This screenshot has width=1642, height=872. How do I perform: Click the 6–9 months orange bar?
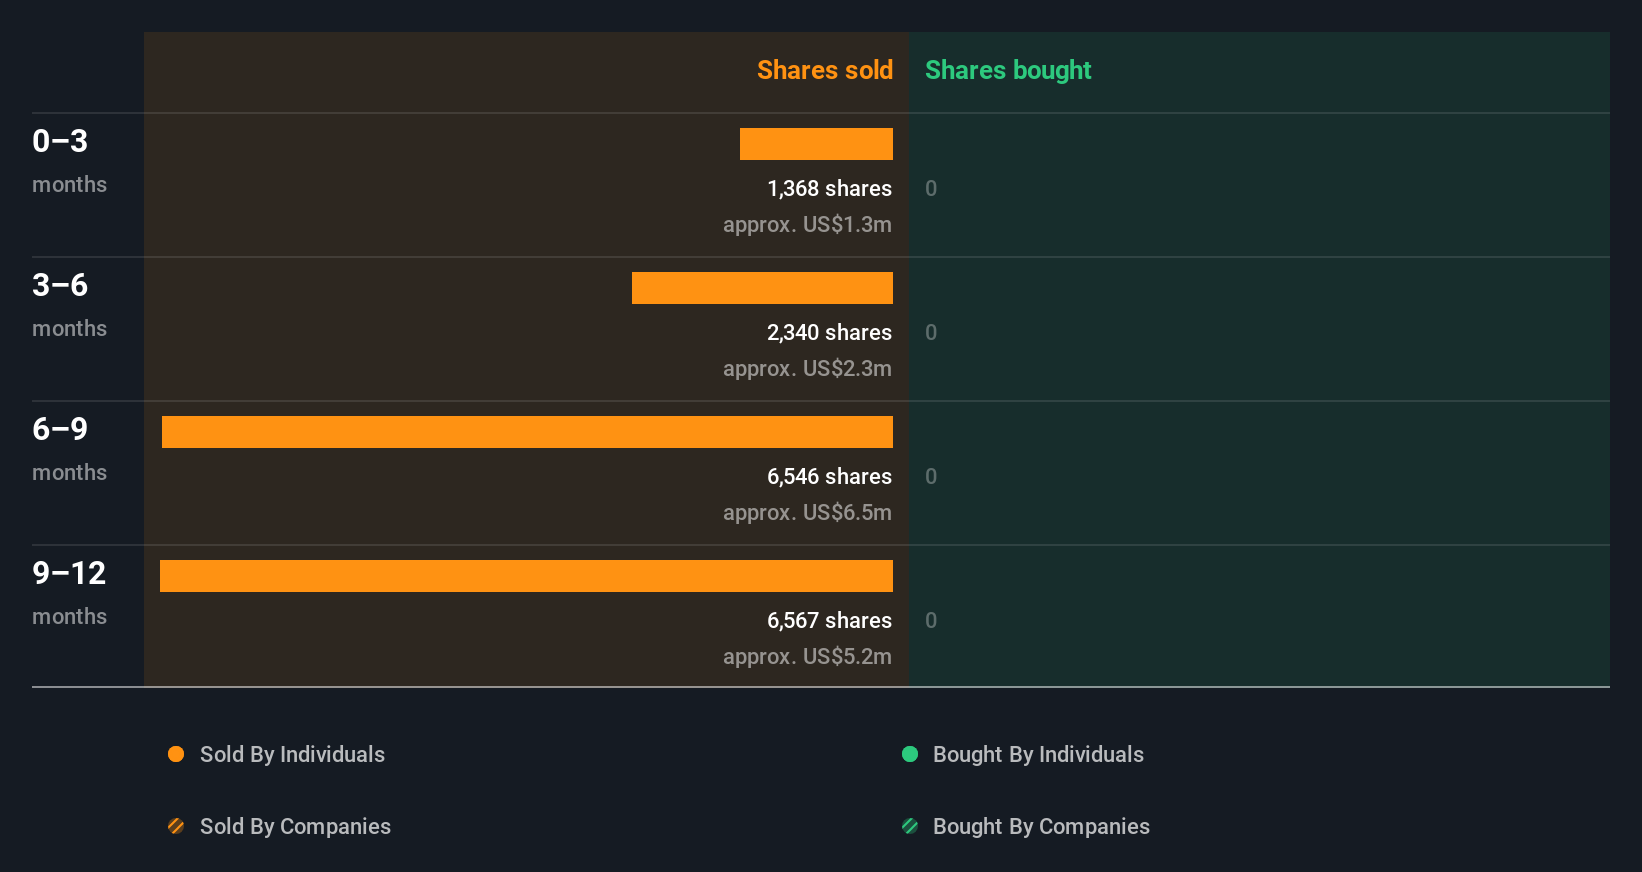tap(527, 432)
